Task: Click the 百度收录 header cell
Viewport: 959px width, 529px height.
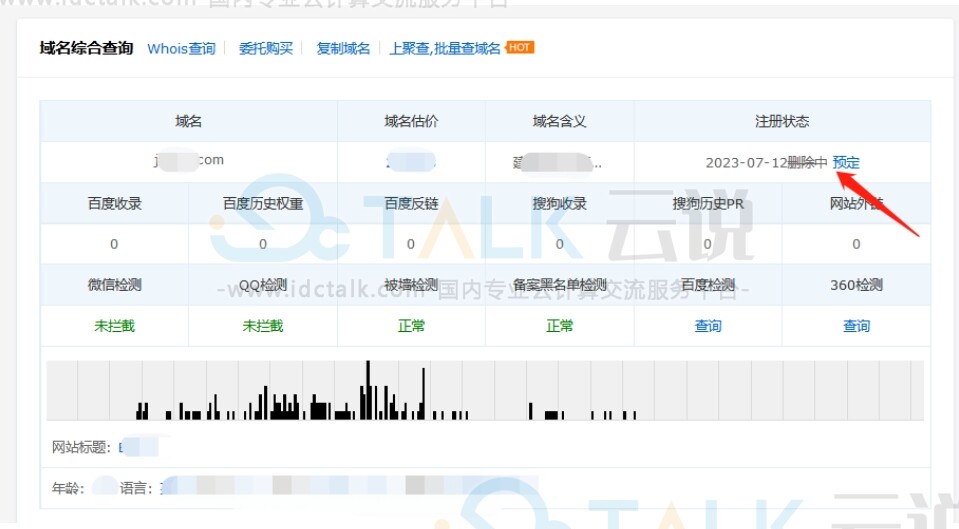Action: pyautogui.click(x=114, y=203)
